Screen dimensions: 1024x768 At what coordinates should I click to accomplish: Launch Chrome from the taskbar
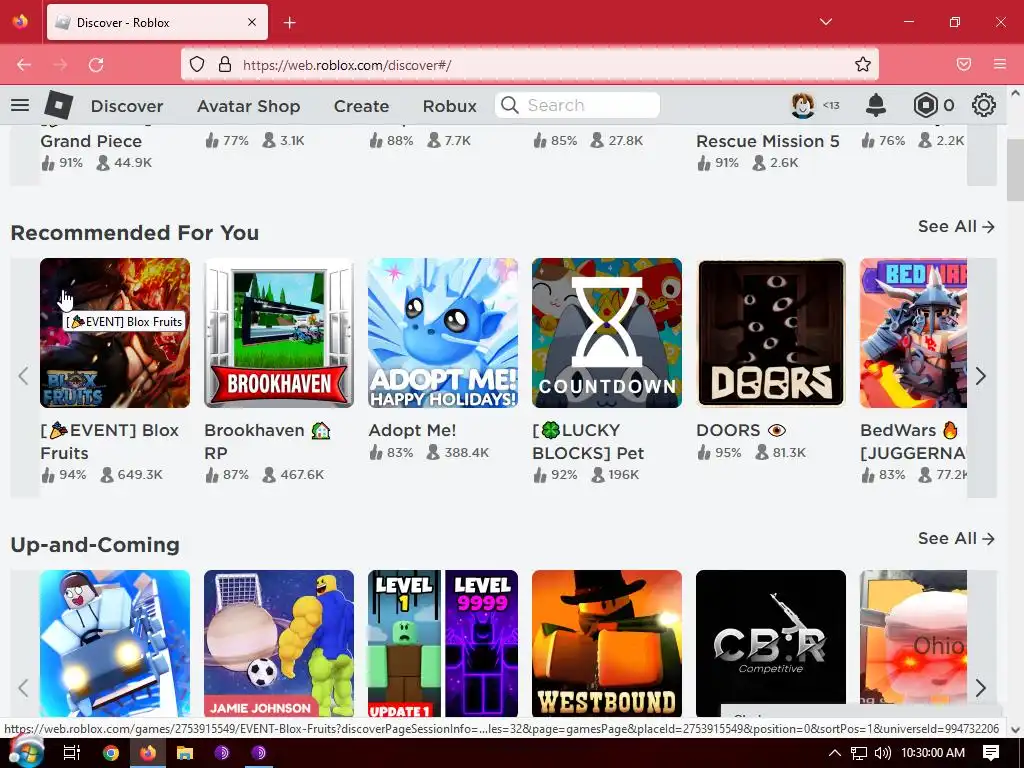111,753
